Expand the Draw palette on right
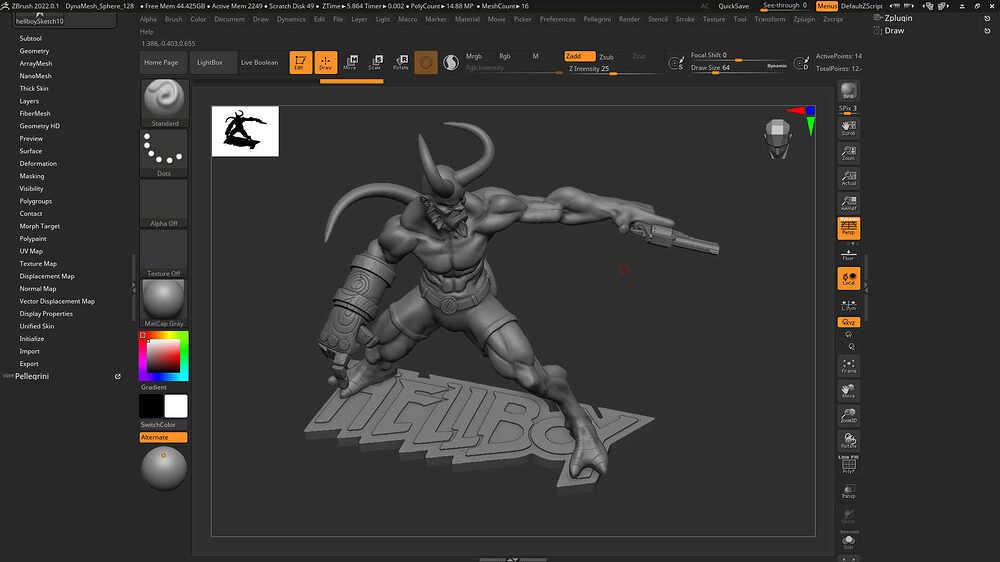The image size is (1000, 562). [894, 31]
